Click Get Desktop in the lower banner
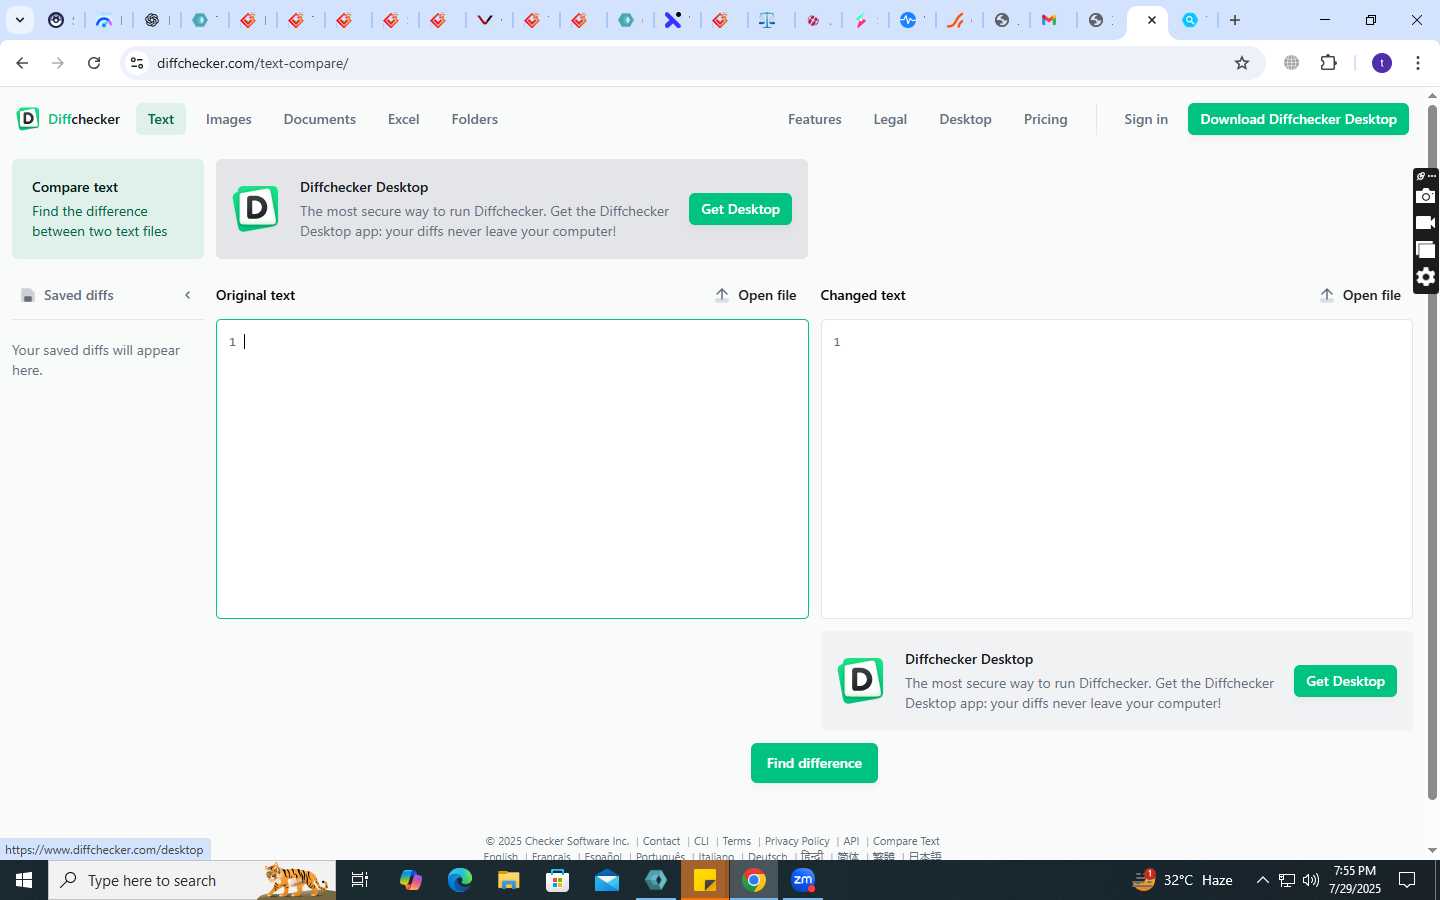Screen dimensions: 1440x900 tap(1345, 681)
